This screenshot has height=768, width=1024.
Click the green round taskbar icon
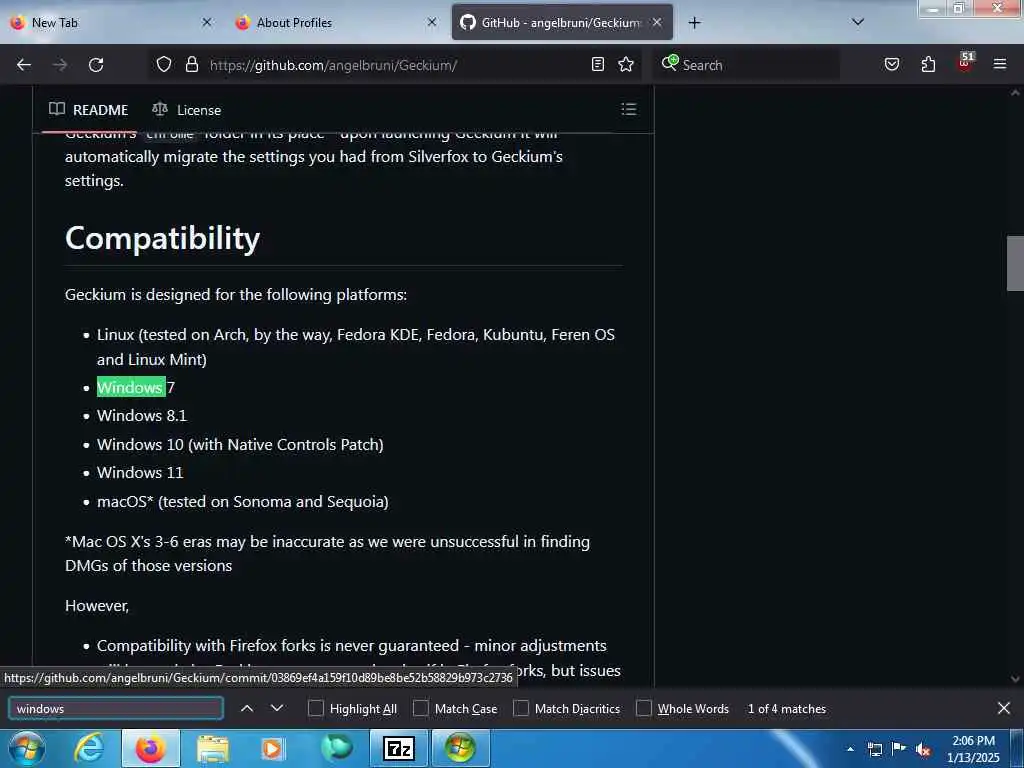pos(337,748)
